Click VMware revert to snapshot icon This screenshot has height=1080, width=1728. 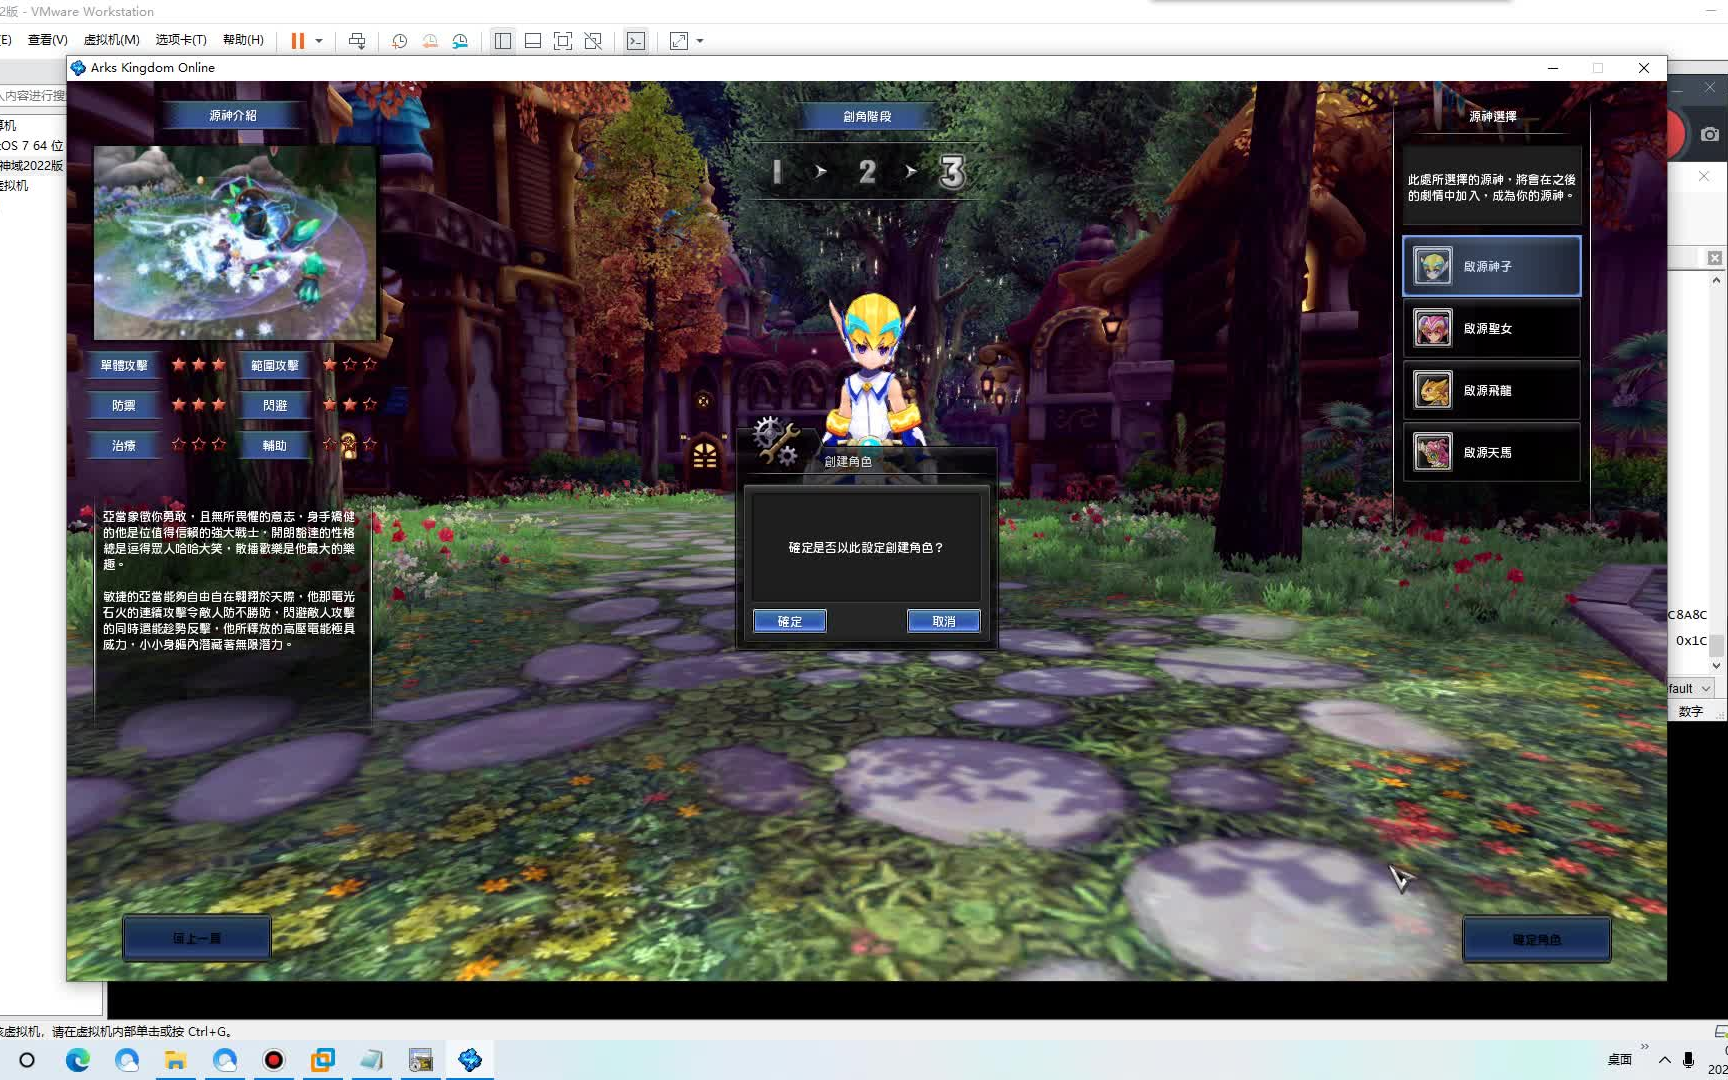(x=430, y=41)
